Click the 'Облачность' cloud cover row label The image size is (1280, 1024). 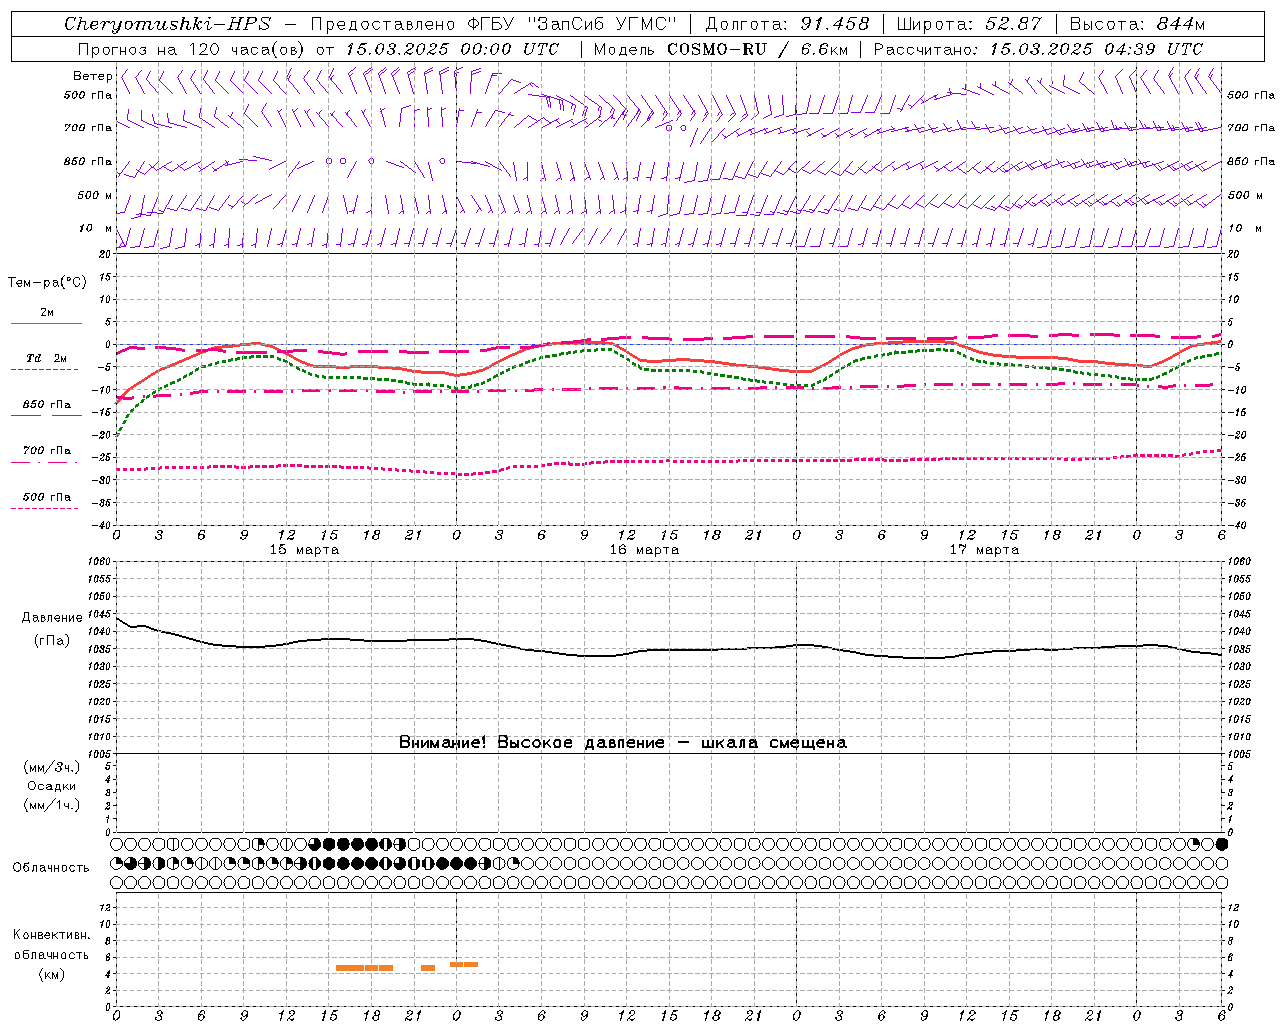pyautogui.click(x=51, y=867)
